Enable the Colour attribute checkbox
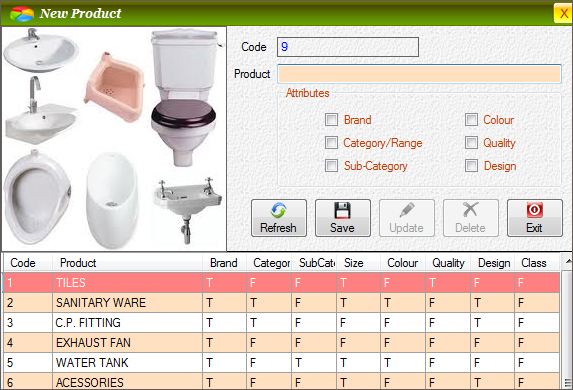 [471, 120]
